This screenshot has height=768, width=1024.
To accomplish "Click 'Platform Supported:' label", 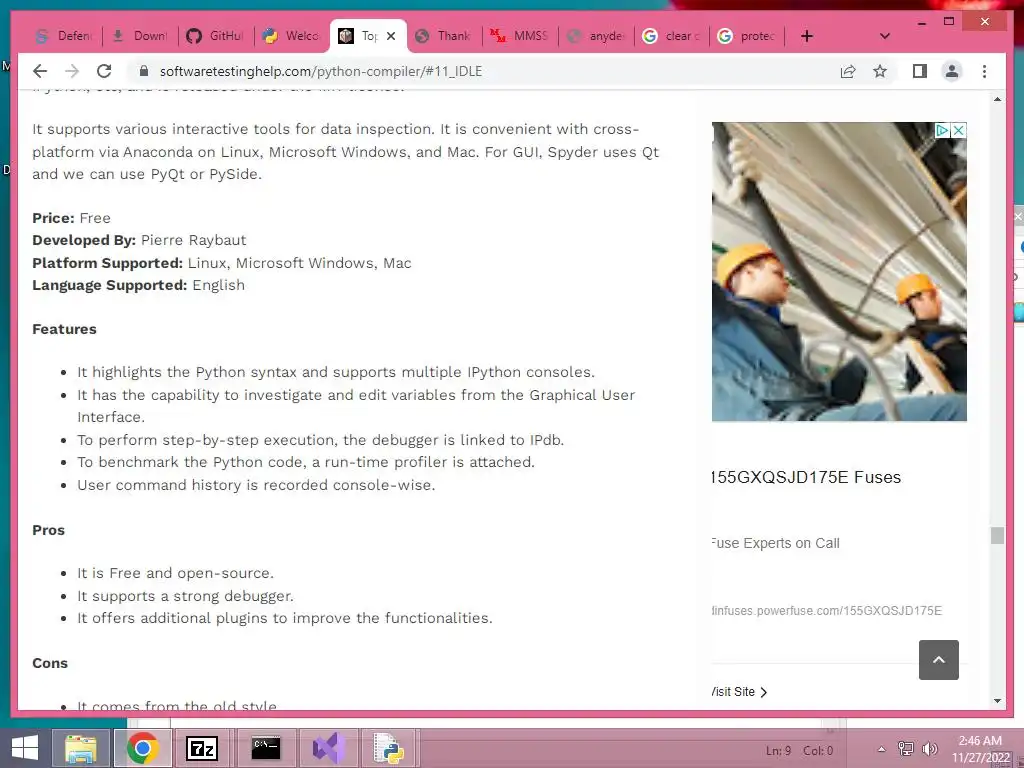I will pyautogui.click(x=108, y=263).
